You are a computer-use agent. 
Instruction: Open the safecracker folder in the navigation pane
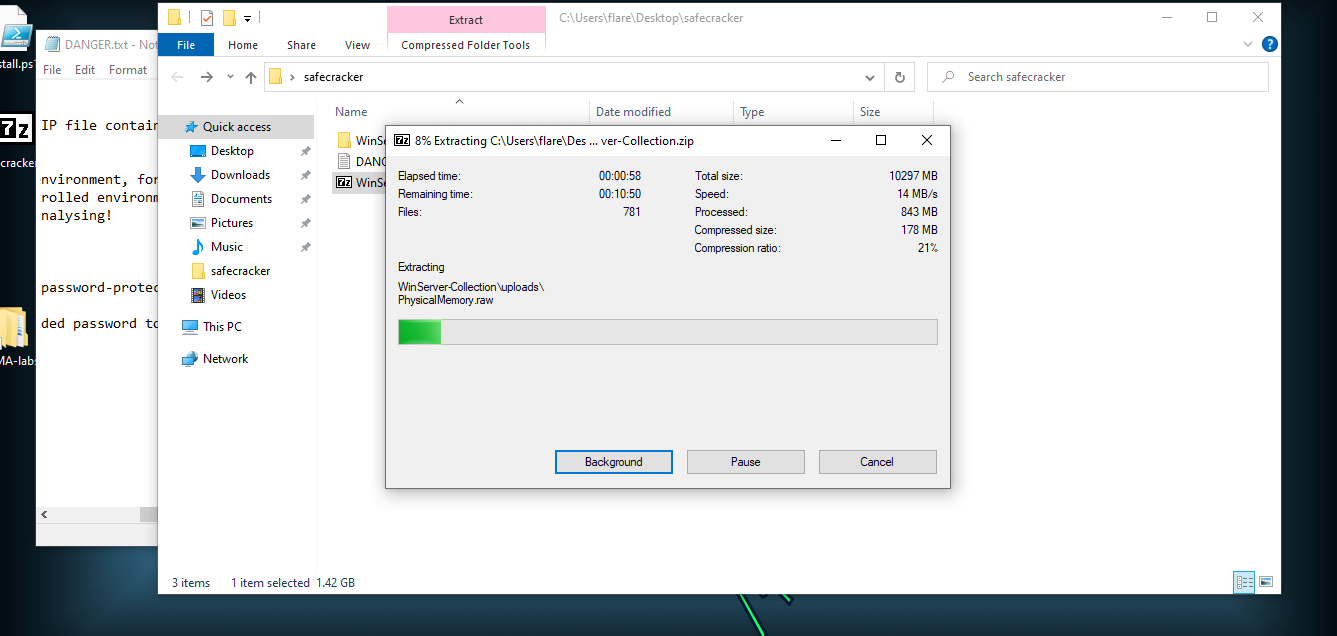pyautogui.click(x=240, y=271)
